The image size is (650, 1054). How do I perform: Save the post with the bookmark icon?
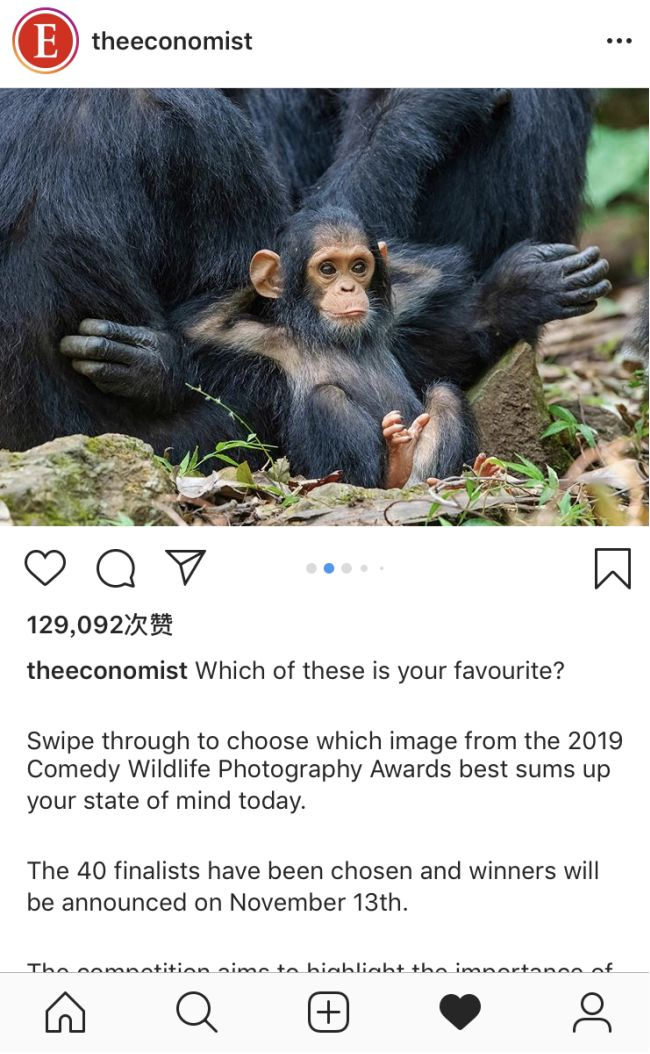tap(612, 569)
